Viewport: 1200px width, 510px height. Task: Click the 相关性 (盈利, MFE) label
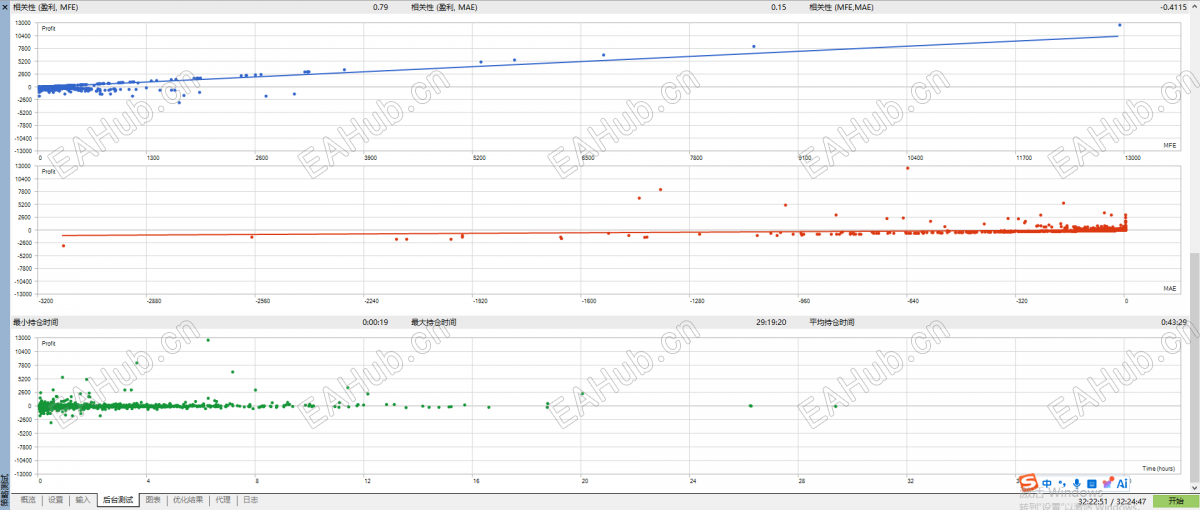[x=47, y=7]
